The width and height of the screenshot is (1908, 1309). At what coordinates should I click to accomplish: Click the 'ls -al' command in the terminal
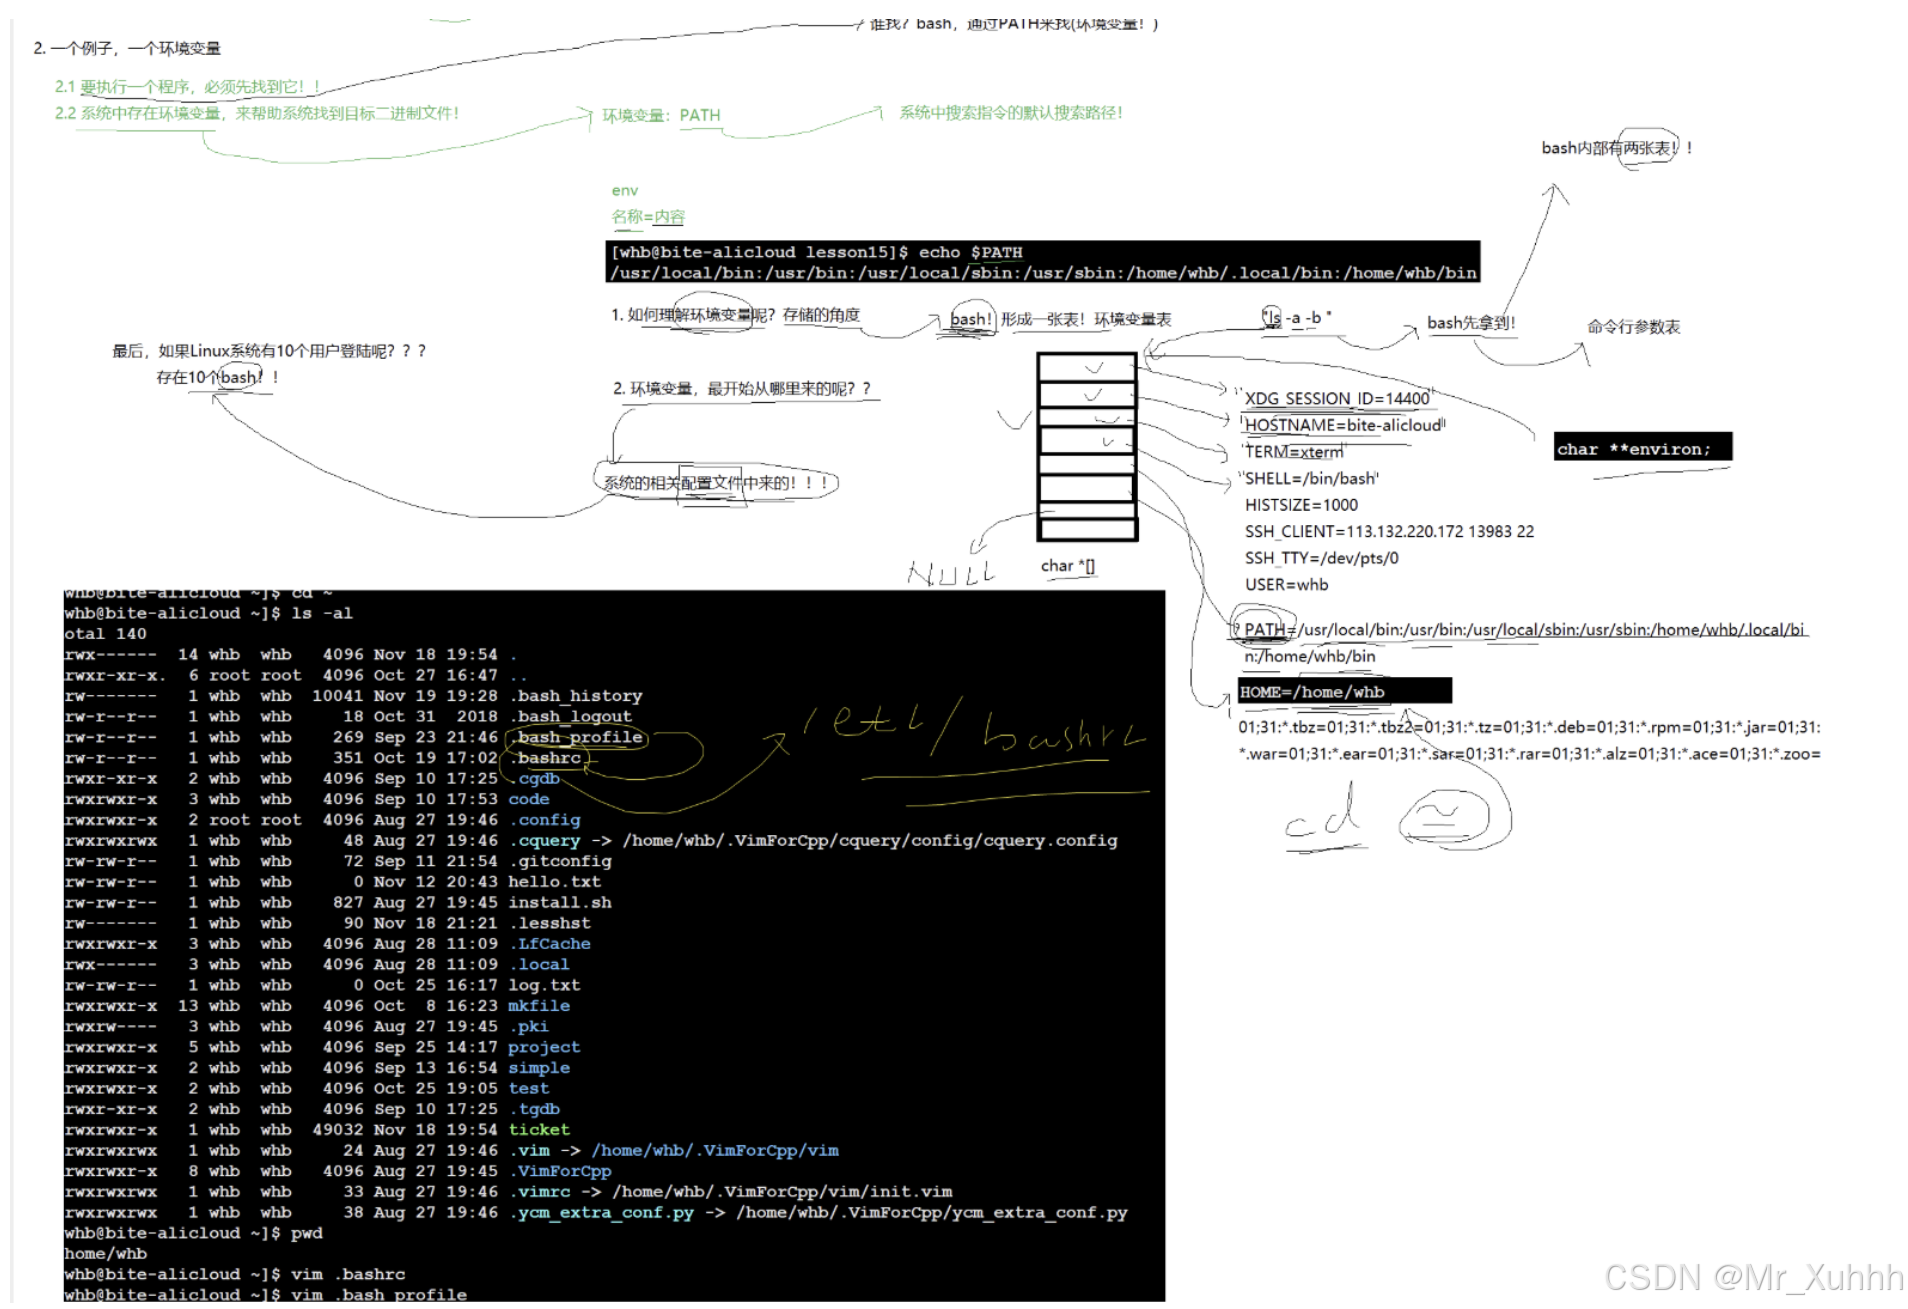321,613
